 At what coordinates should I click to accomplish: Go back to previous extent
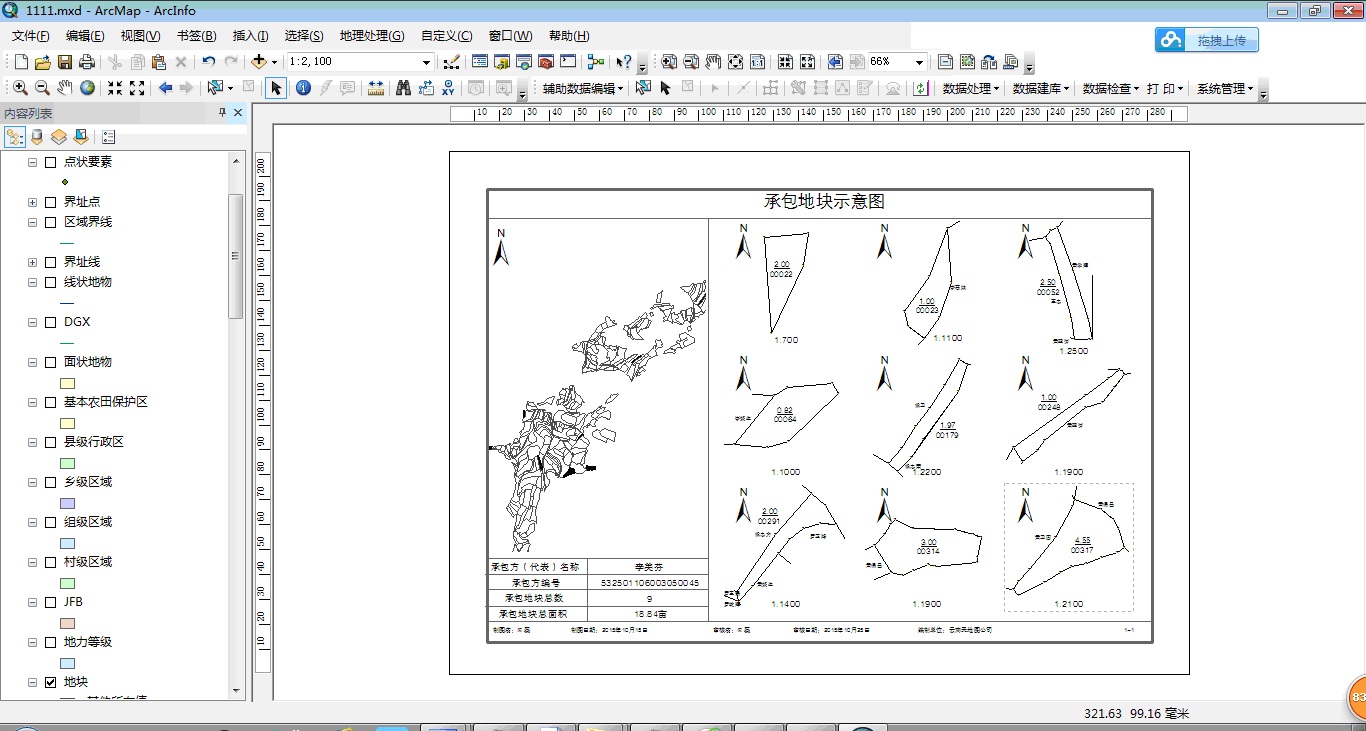click(166, 88)
